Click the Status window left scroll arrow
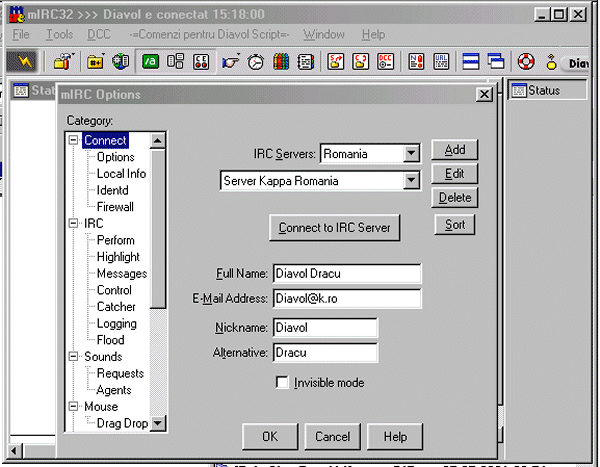Viewport: 600px width, 467px height. [x=15, y=451]
